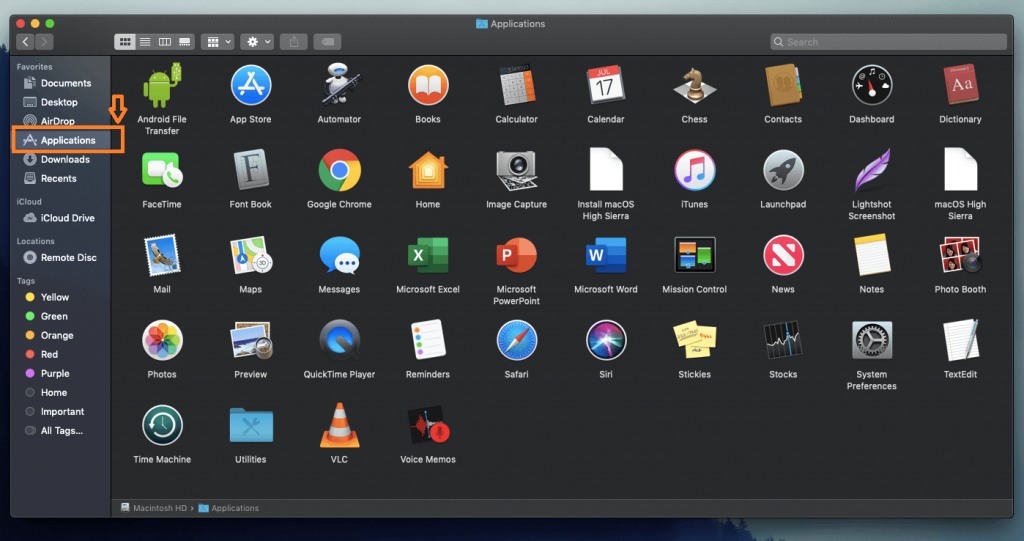
Task: Open Microsoft PowerPoint
Action: [x=517, y=255]
